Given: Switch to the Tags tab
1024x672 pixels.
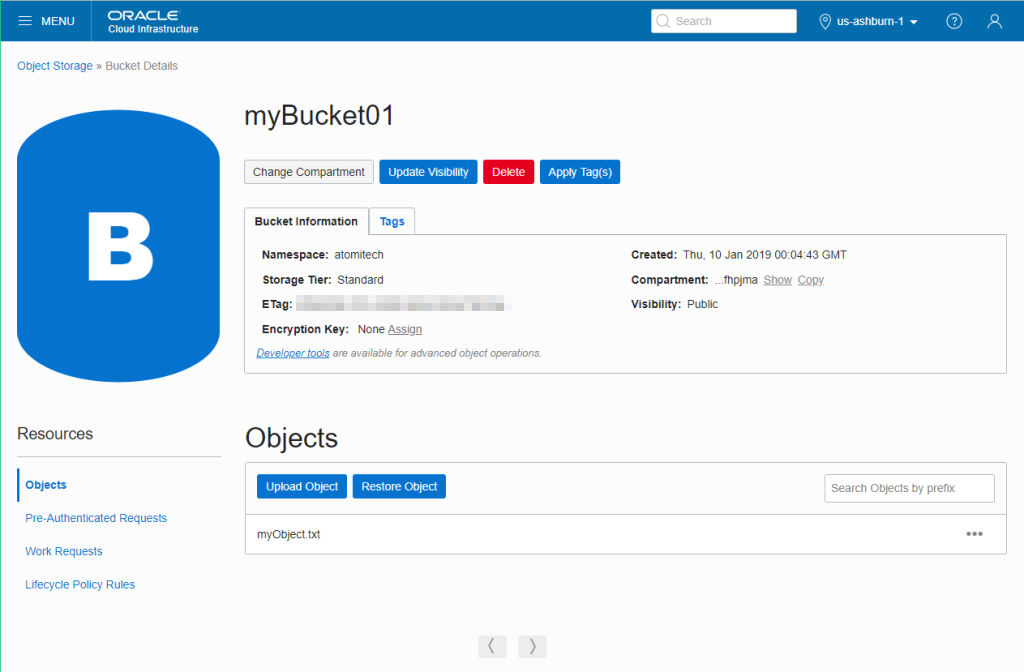Looking at the screenshot, I should [x=392, y=221].
